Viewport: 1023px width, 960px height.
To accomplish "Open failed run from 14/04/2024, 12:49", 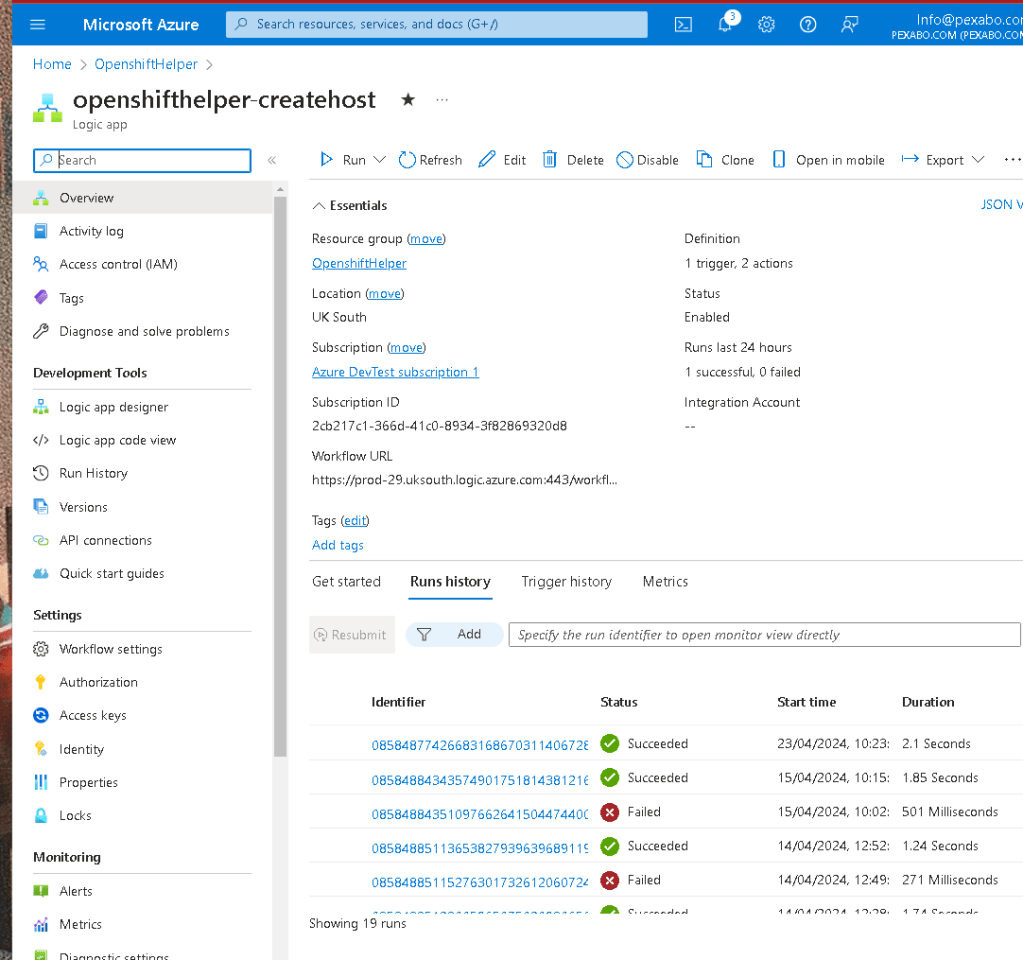I will tap(480, 881).
